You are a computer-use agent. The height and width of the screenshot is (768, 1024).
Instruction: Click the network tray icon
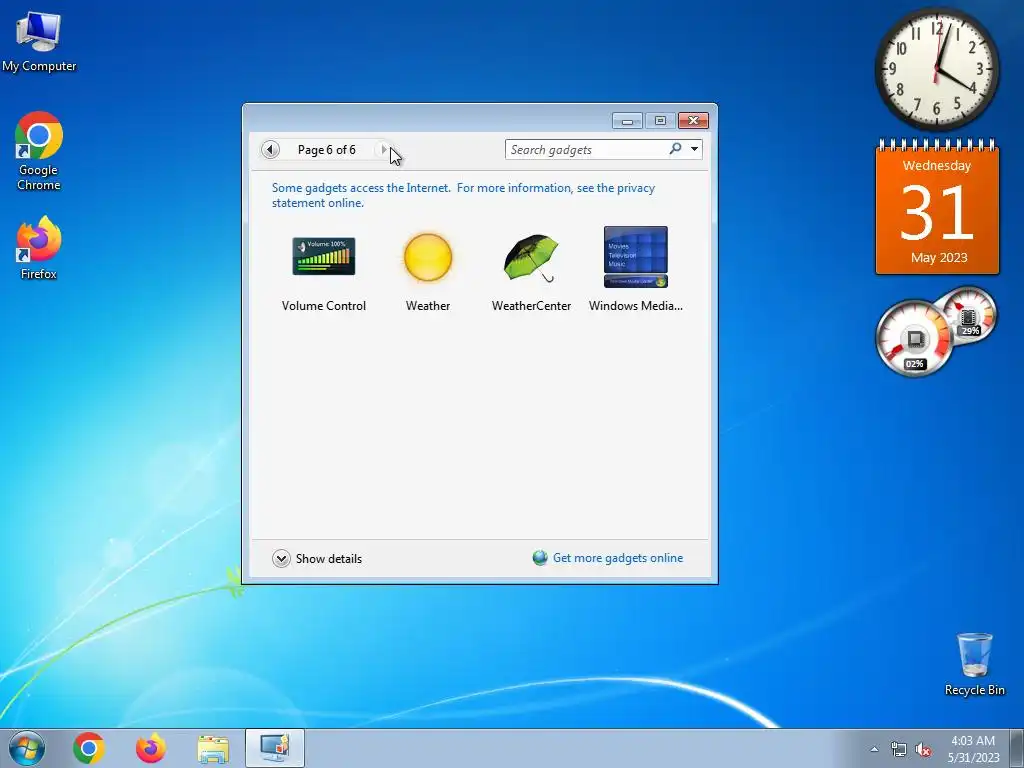pos(899,750)
